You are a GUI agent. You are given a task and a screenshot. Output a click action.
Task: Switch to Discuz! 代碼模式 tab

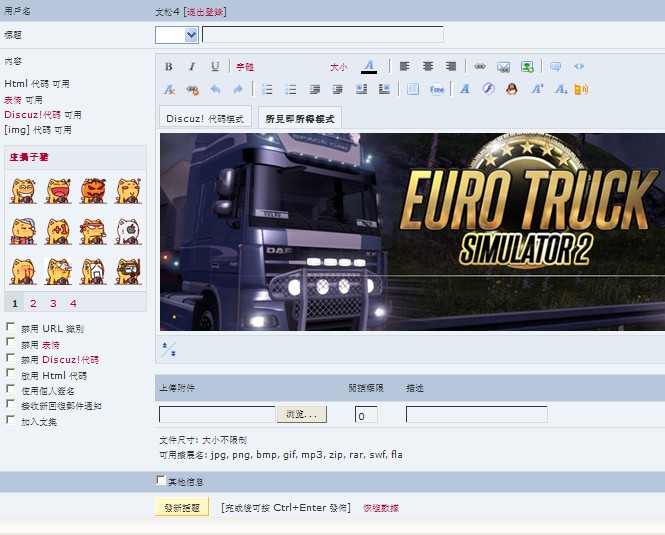(x=205, y=118)
